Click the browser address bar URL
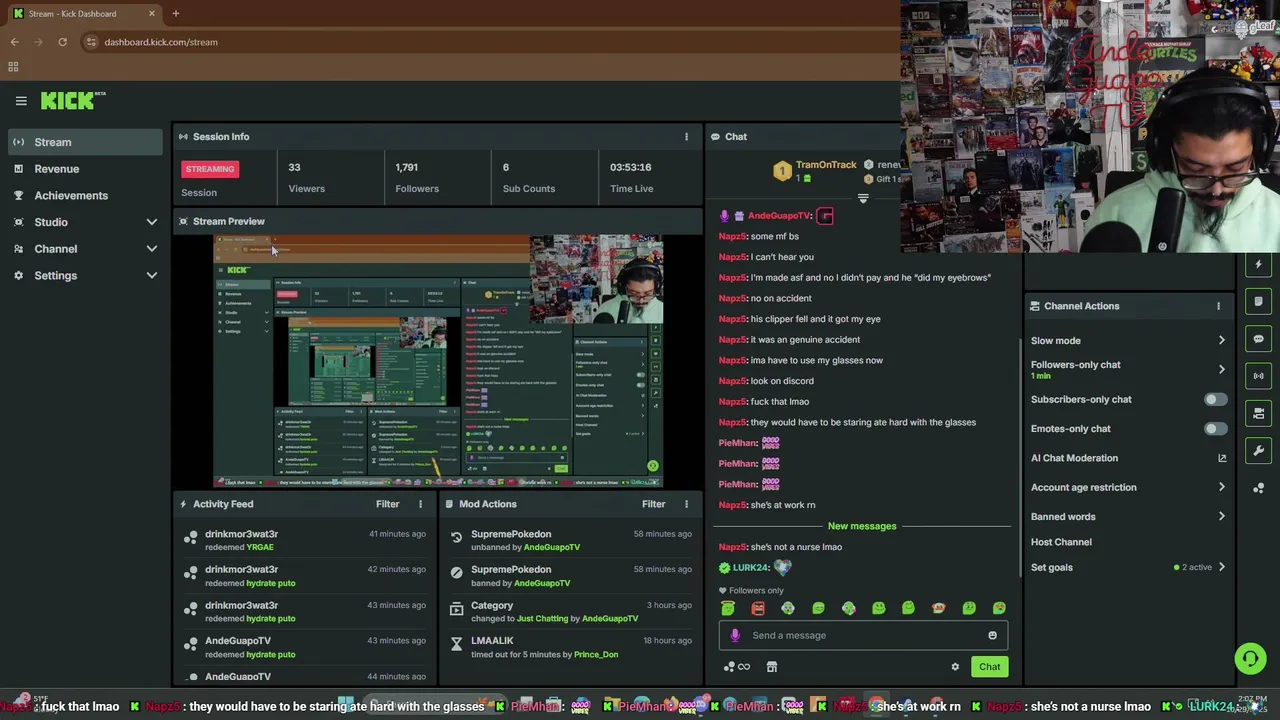 [161, 42]
